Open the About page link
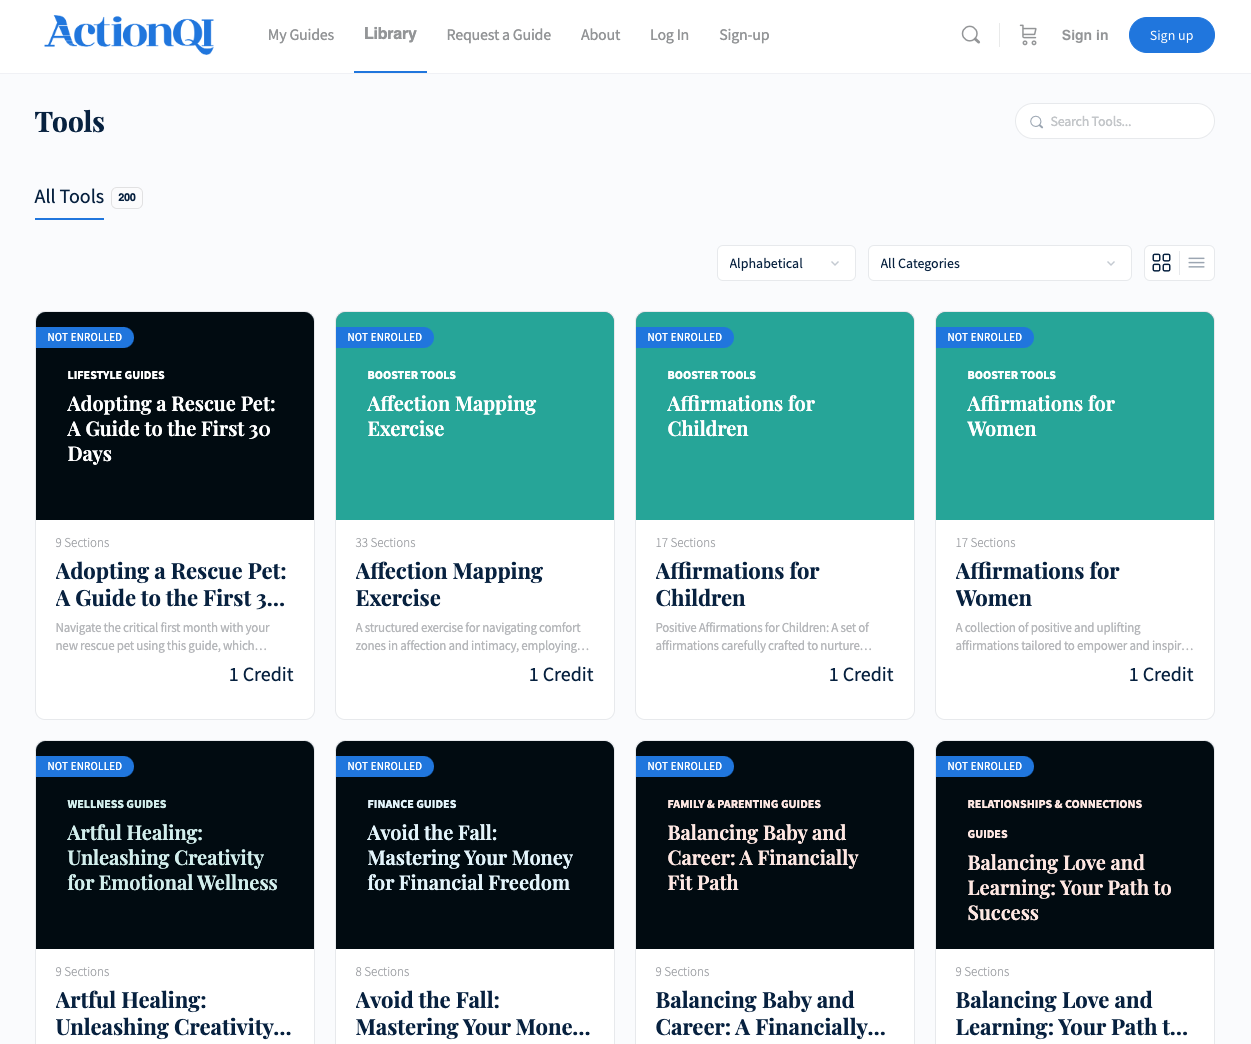This screenshot has width=1251, height=1044. [600, 35]
